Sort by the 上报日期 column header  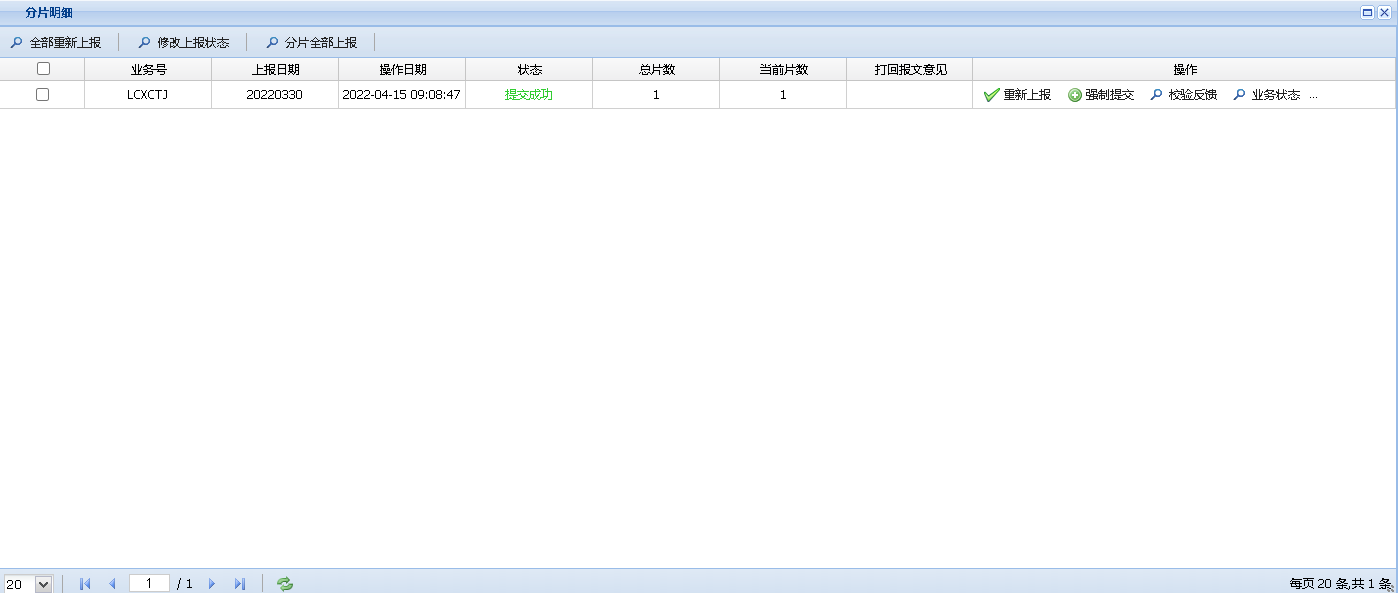tap(275, 70)
